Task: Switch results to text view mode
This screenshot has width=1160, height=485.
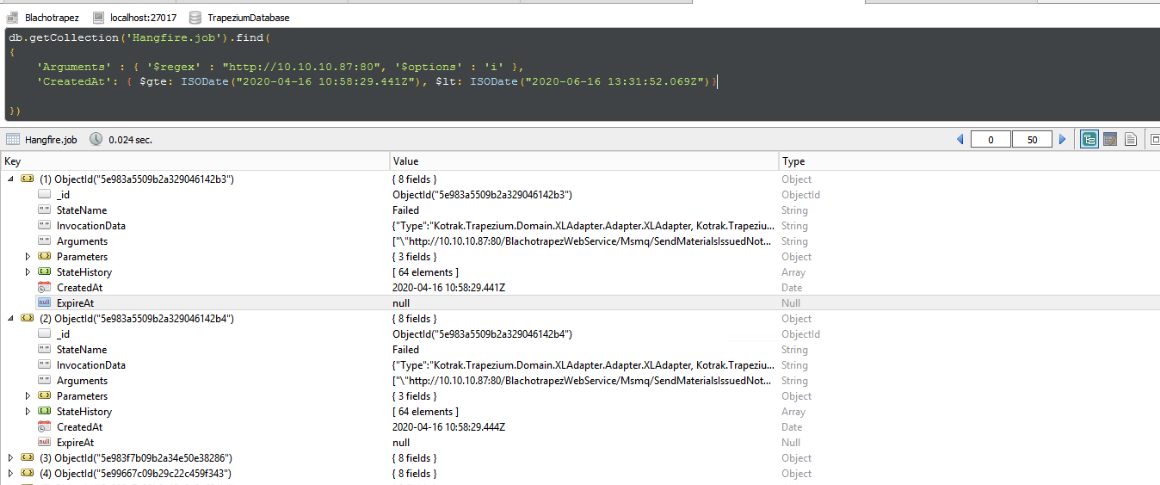Action: (1130, 139)
